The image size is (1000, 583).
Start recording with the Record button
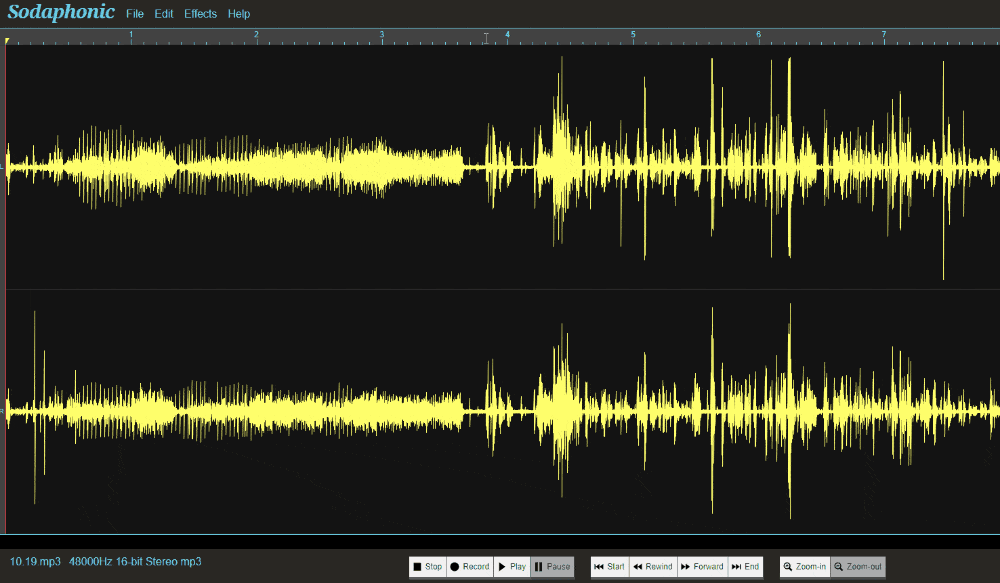(x=469, y=567)
